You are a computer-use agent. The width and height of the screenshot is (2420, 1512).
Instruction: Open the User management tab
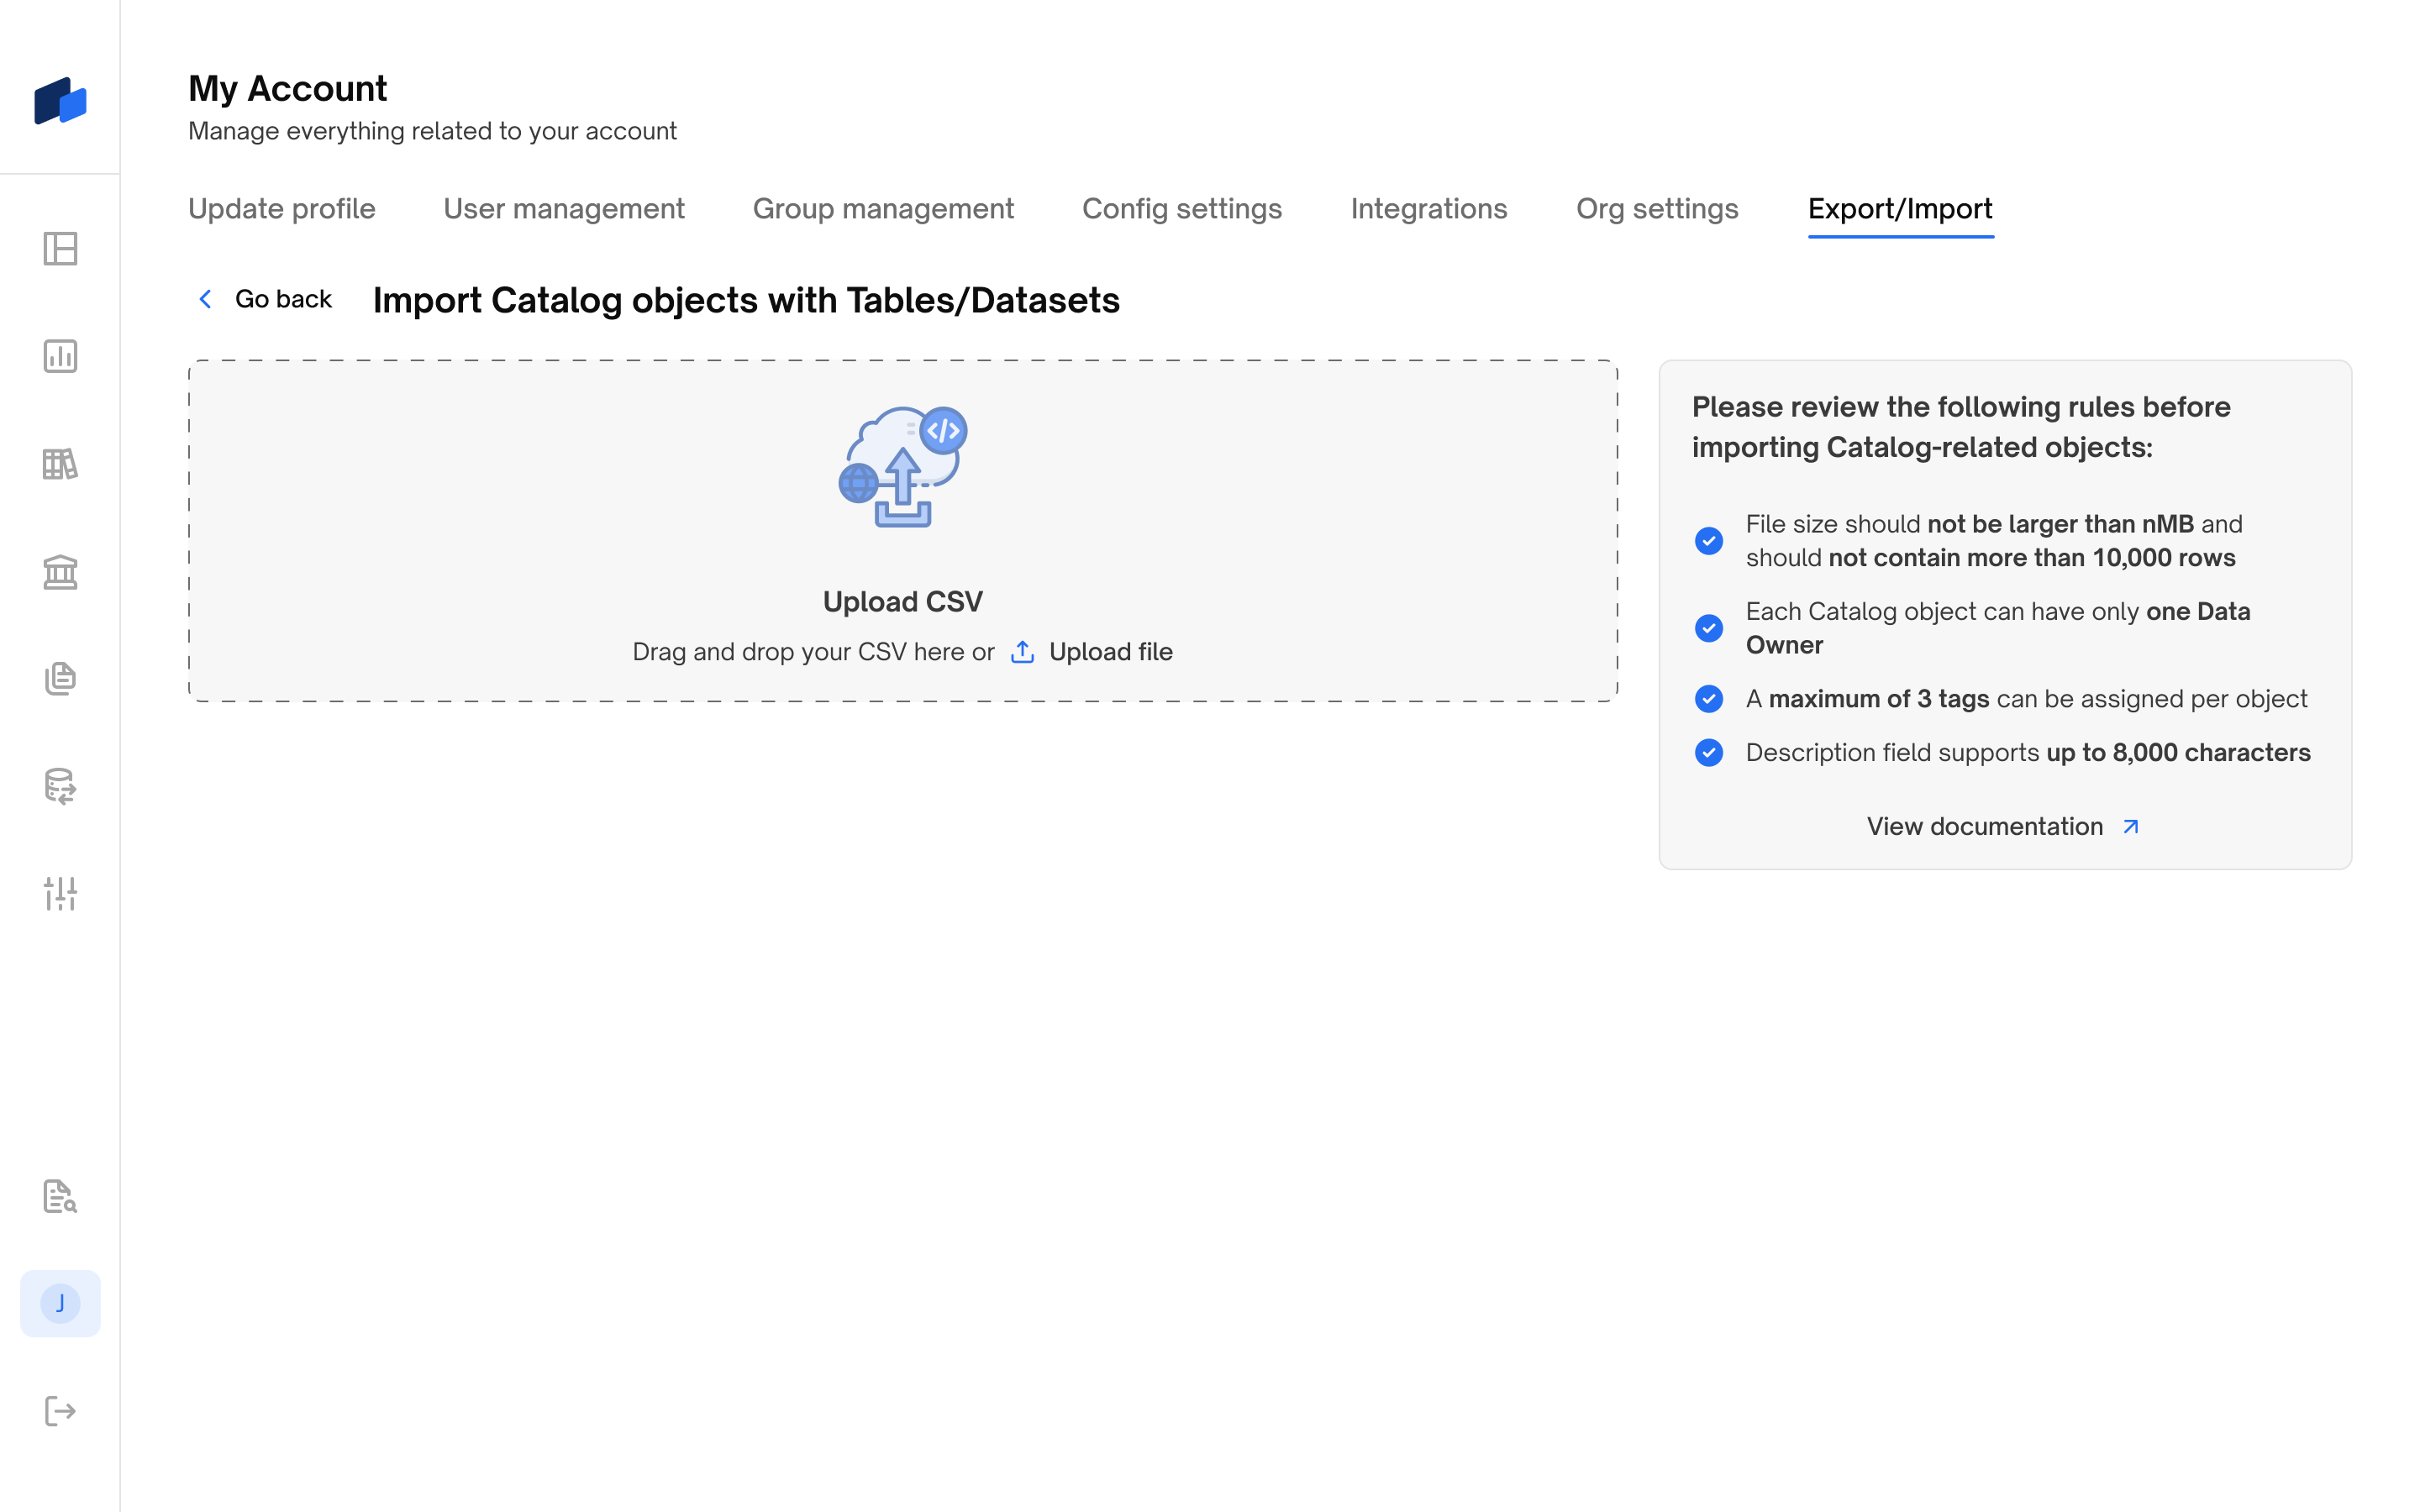point(564,209)
